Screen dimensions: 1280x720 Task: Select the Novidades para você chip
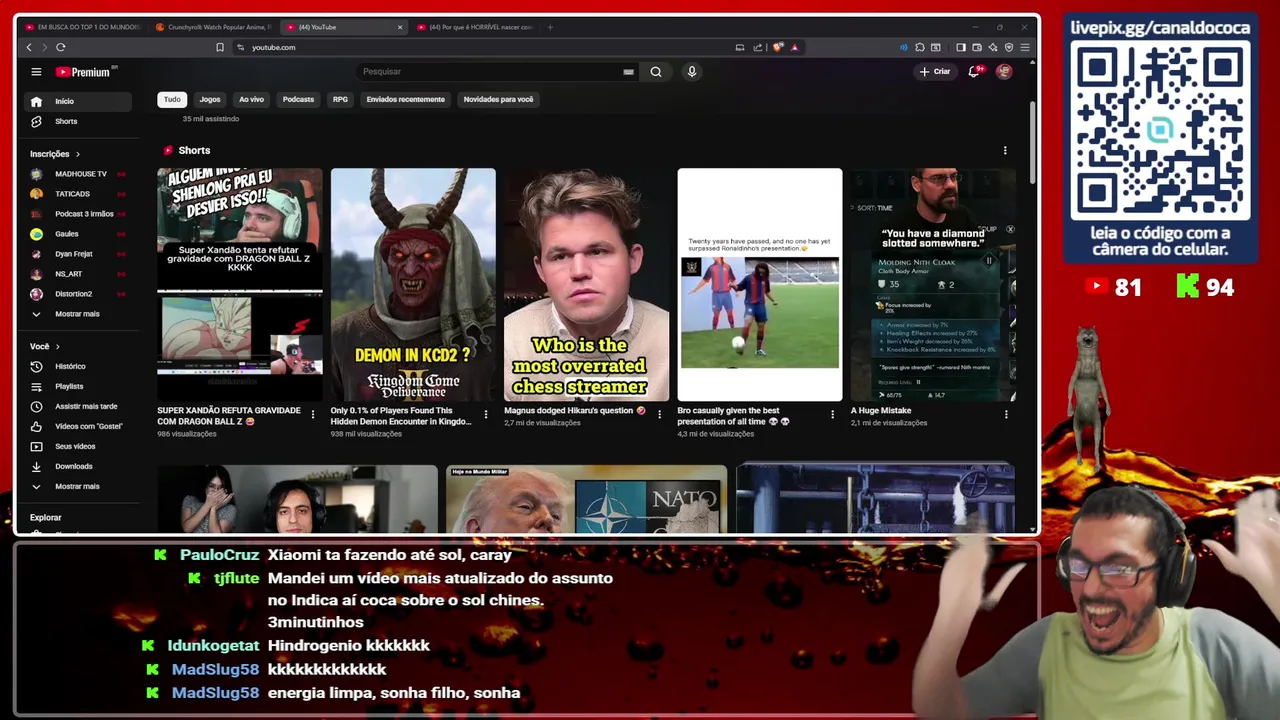tap(498, 99)
